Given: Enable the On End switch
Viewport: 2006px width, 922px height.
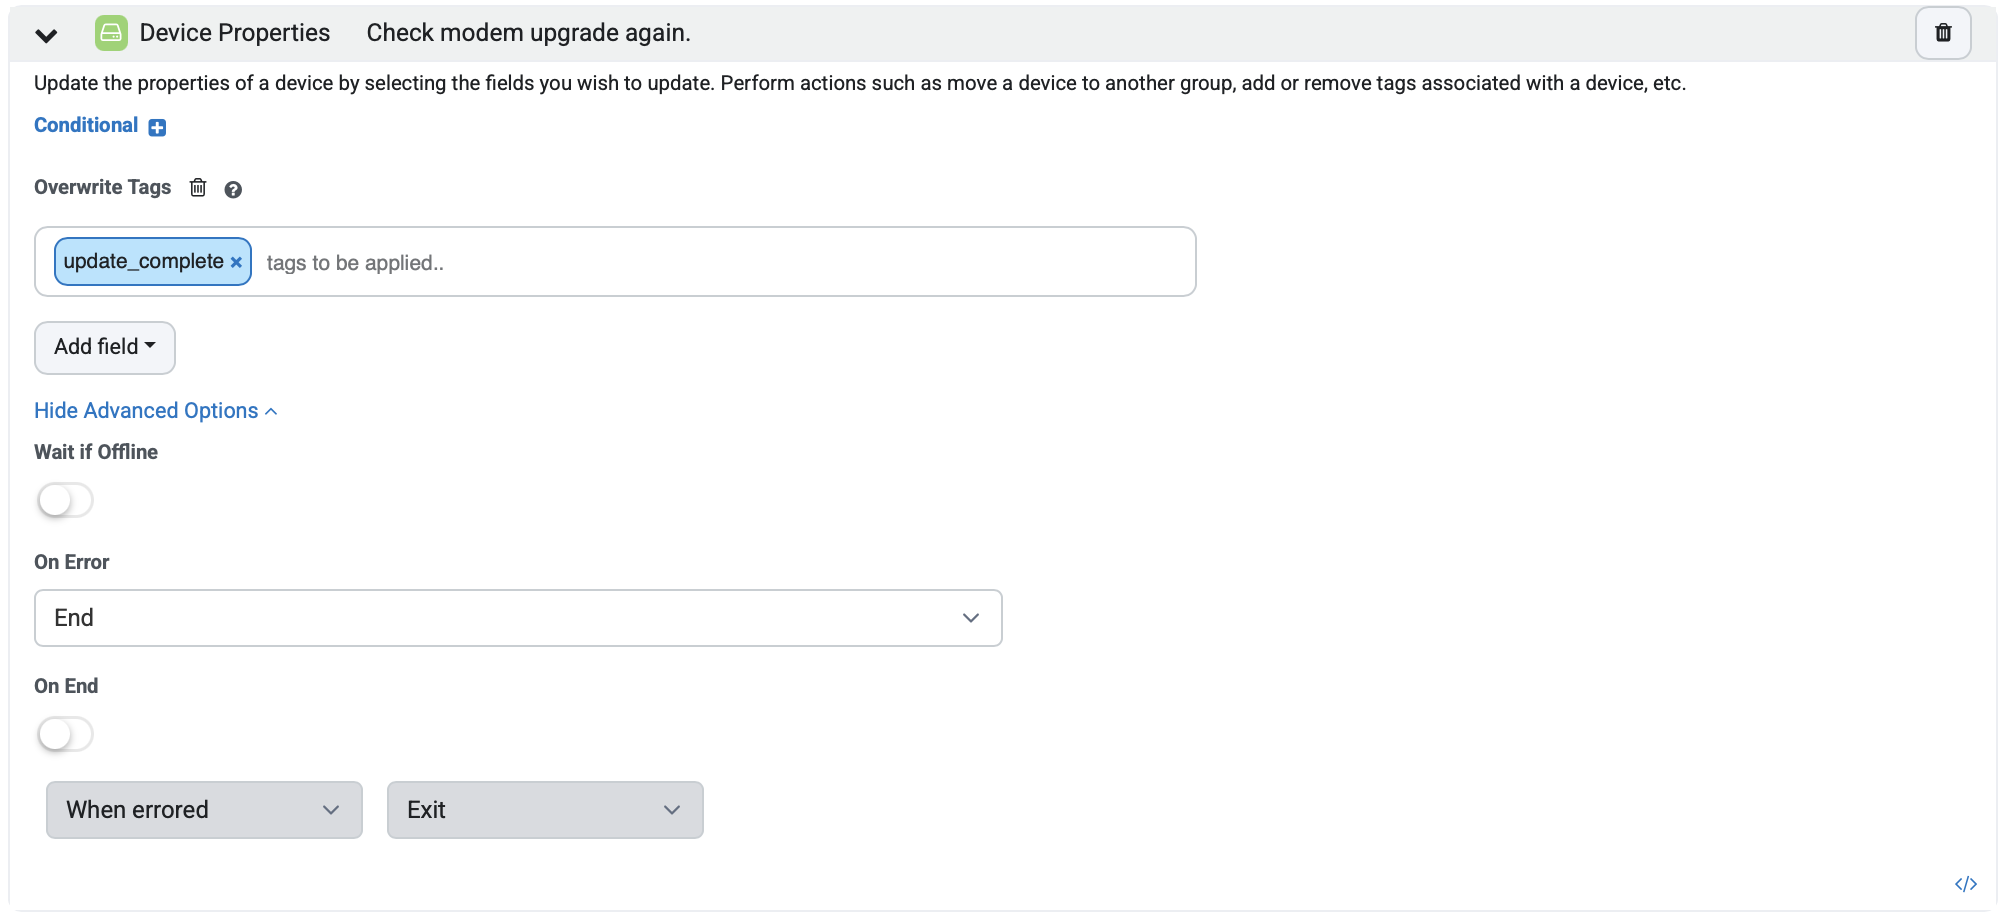Looking at the screenshot, I should click(65, 734).
